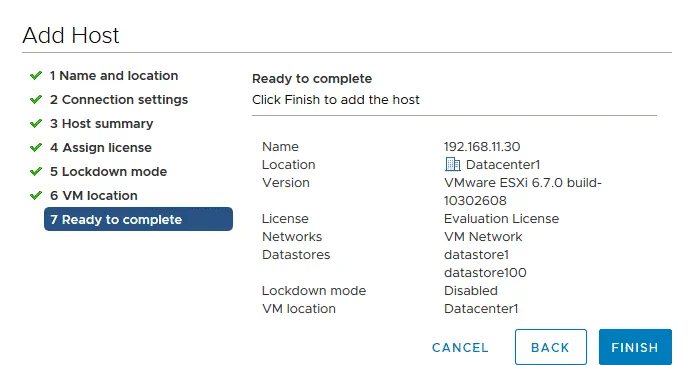Open step 4 Assign license

click(100, 147)
